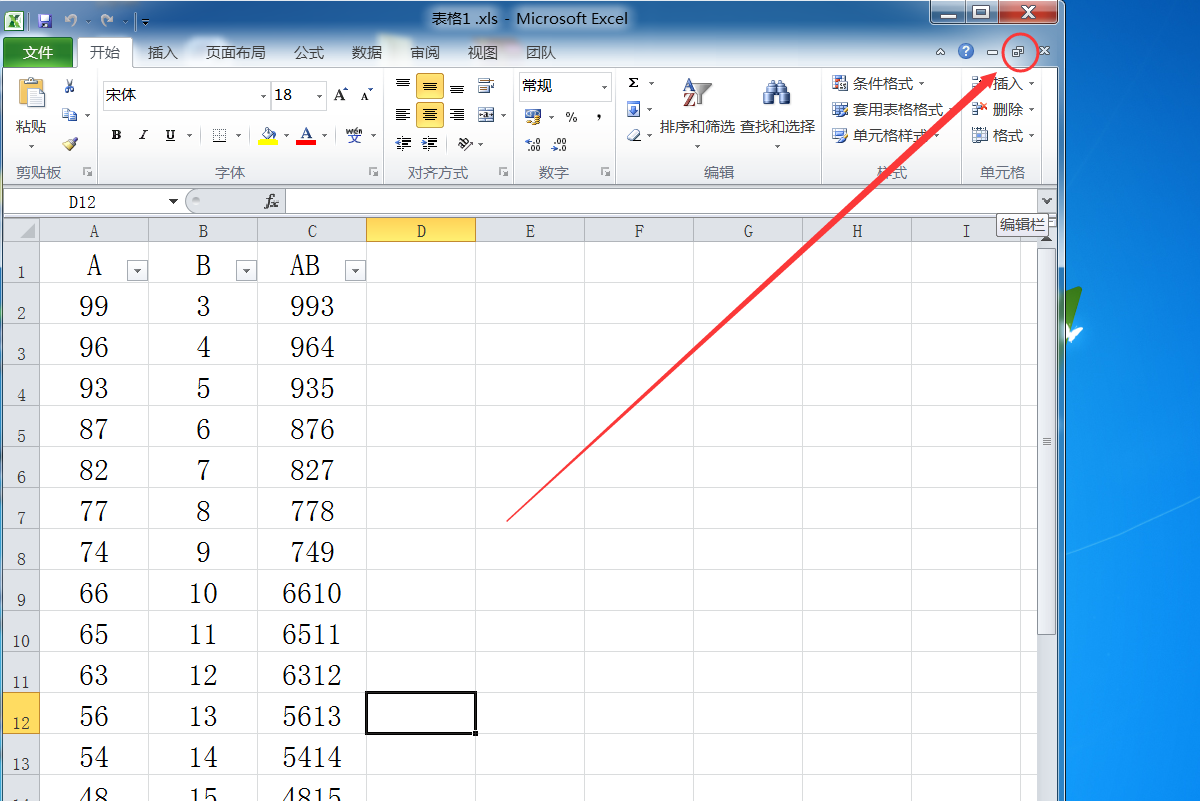Viewport: 1200px width, 801px height.
Task: Open the filter dropdown in AB header cell
Action: pyautogui.click(x=355, y=271)
